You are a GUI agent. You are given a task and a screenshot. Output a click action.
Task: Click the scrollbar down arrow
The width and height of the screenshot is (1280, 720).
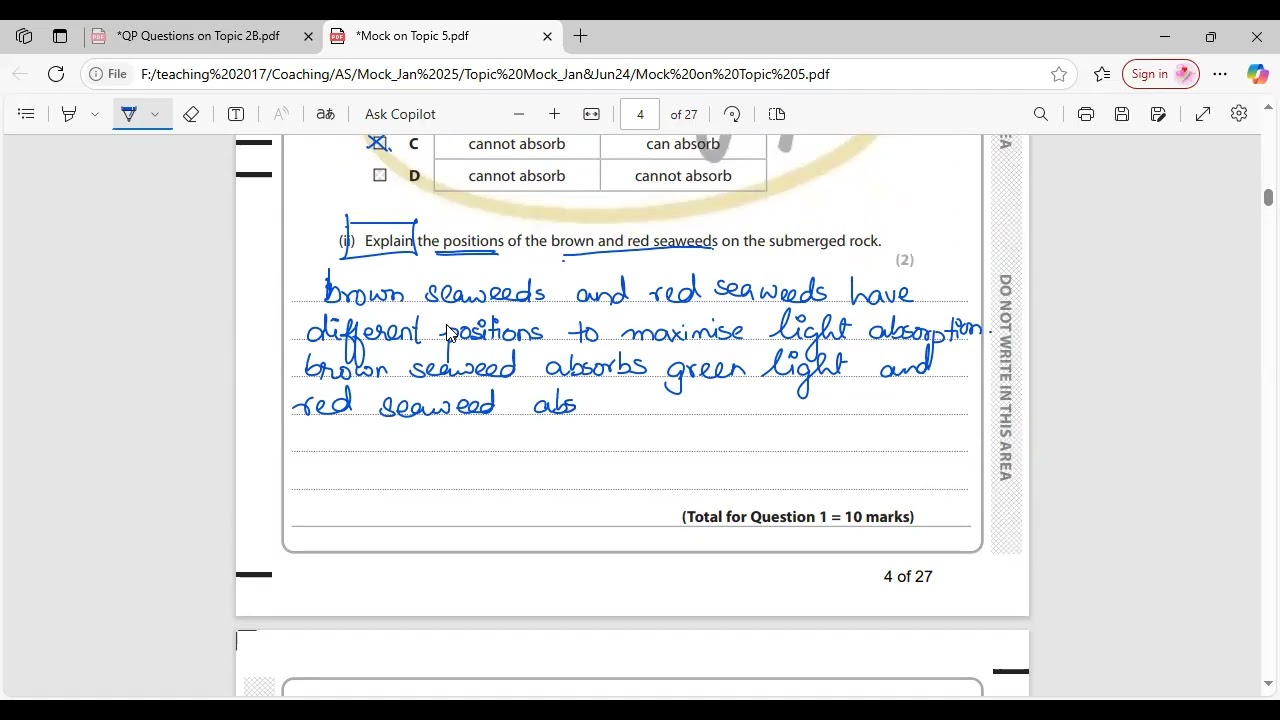tap(1269, 685)
